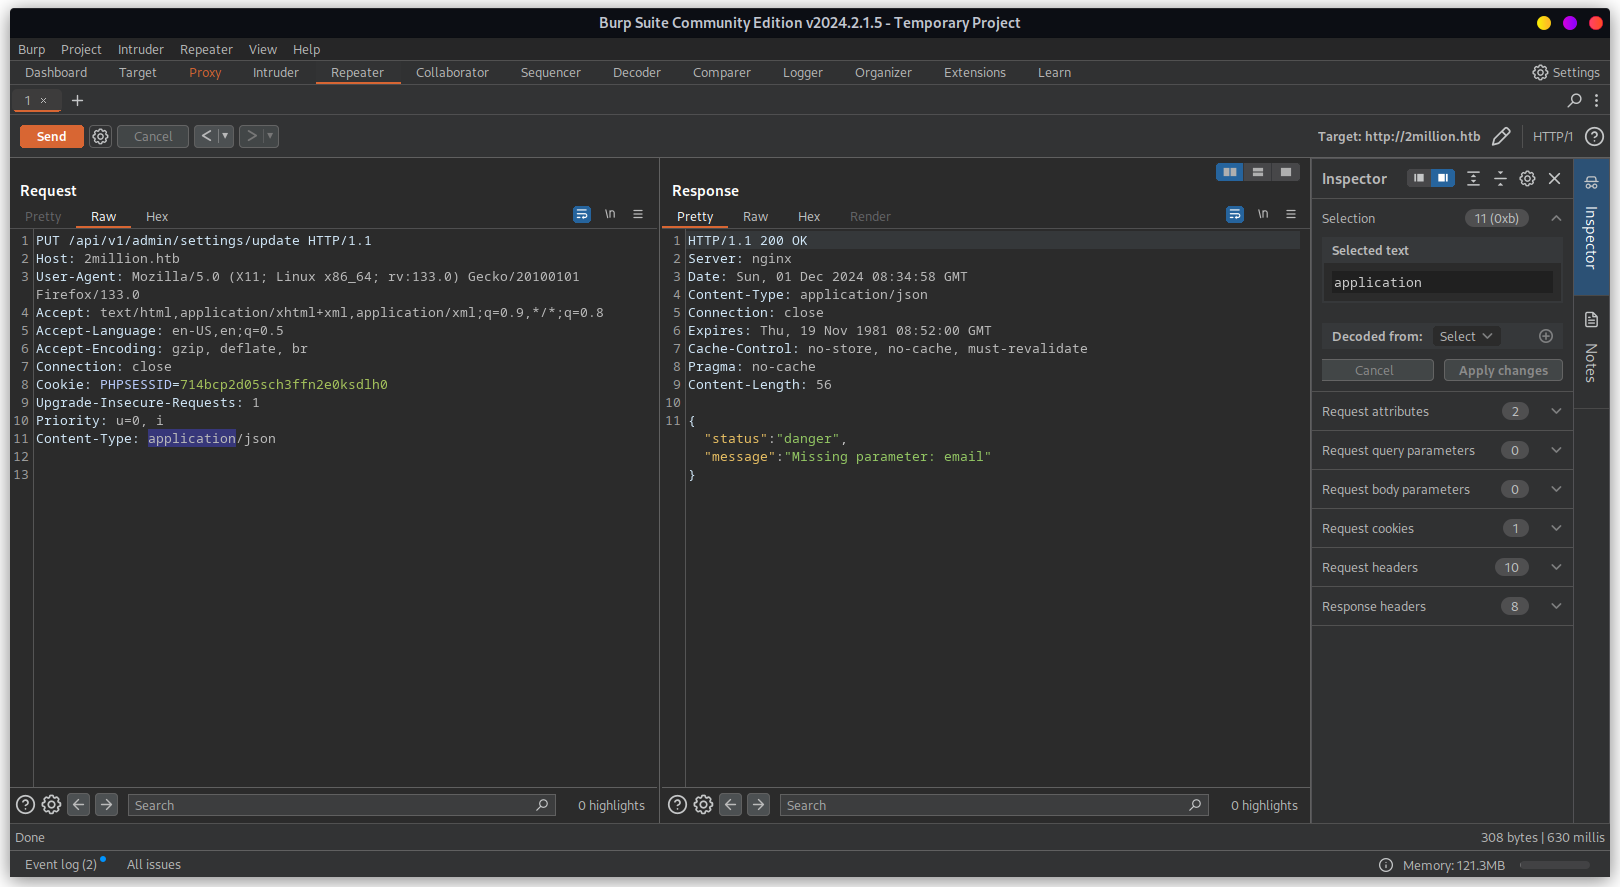
Task: Open Send request options gear icon
Action: coord(100,136)
